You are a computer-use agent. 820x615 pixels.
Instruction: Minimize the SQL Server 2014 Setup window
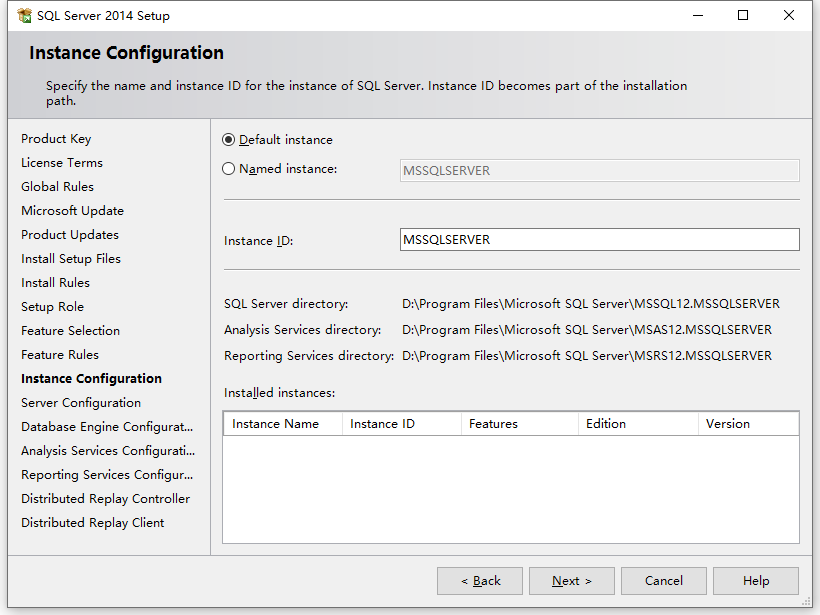point(698,16)
